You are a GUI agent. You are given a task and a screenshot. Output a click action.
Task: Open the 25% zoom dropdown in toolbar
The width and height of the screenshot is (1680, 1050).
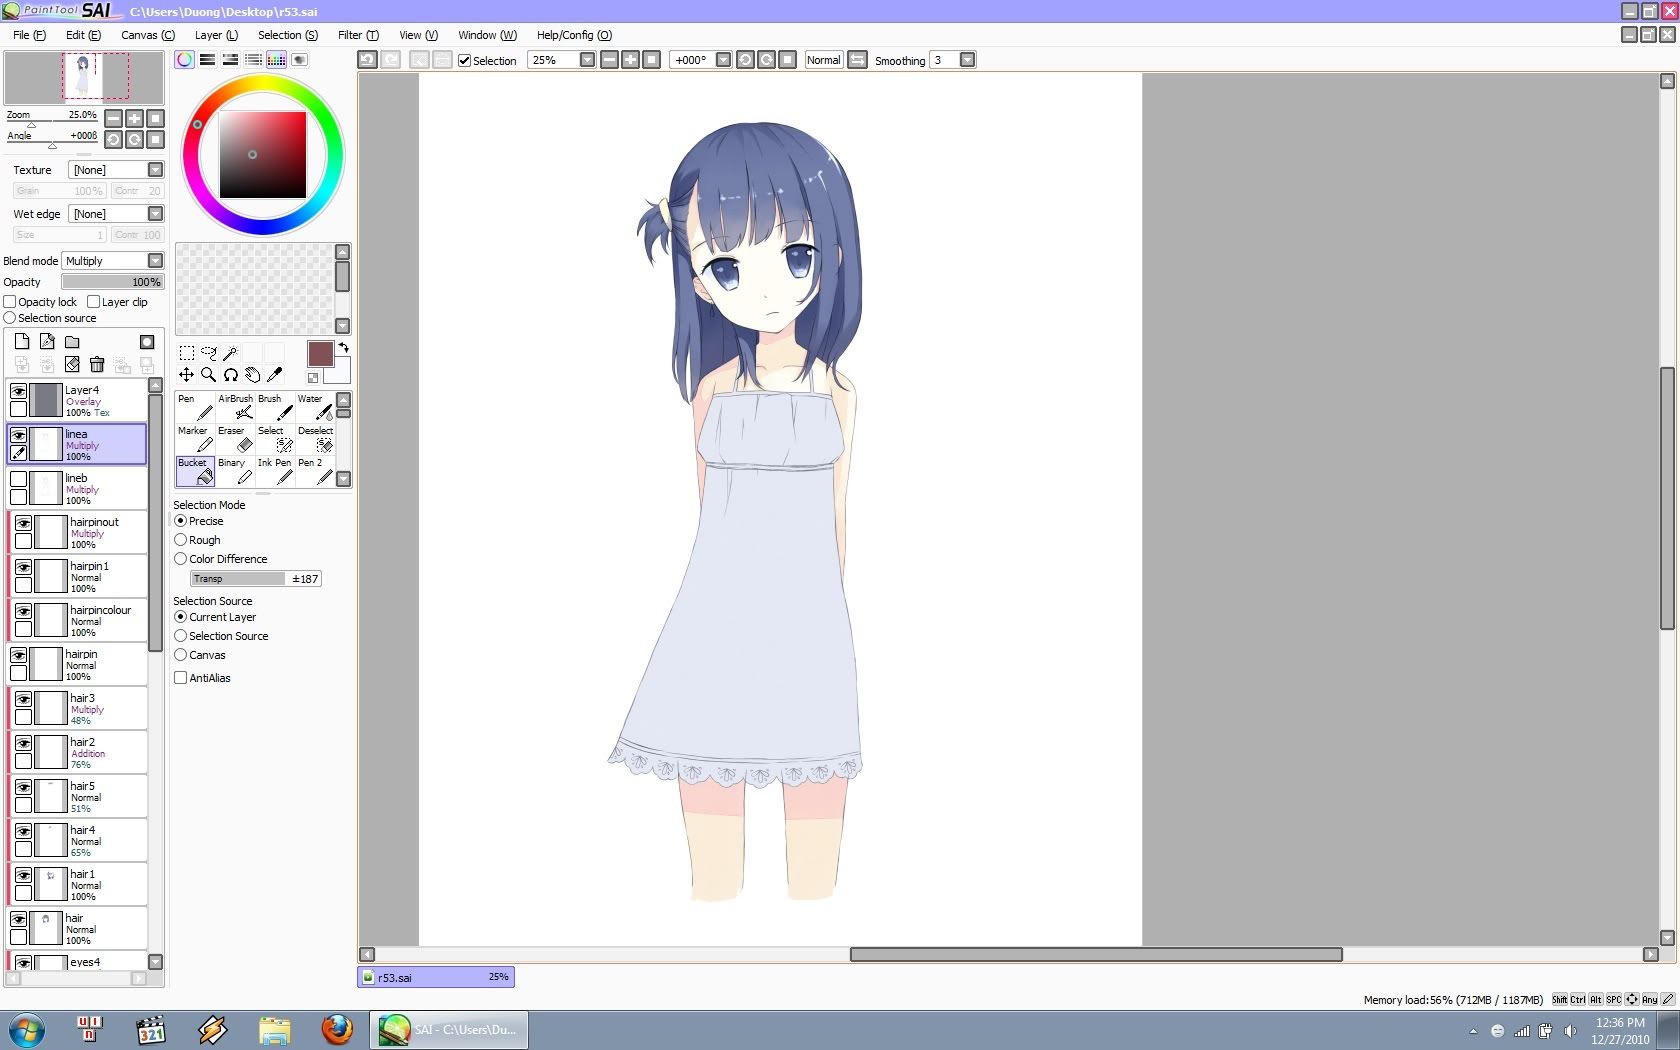click(588, 60)
